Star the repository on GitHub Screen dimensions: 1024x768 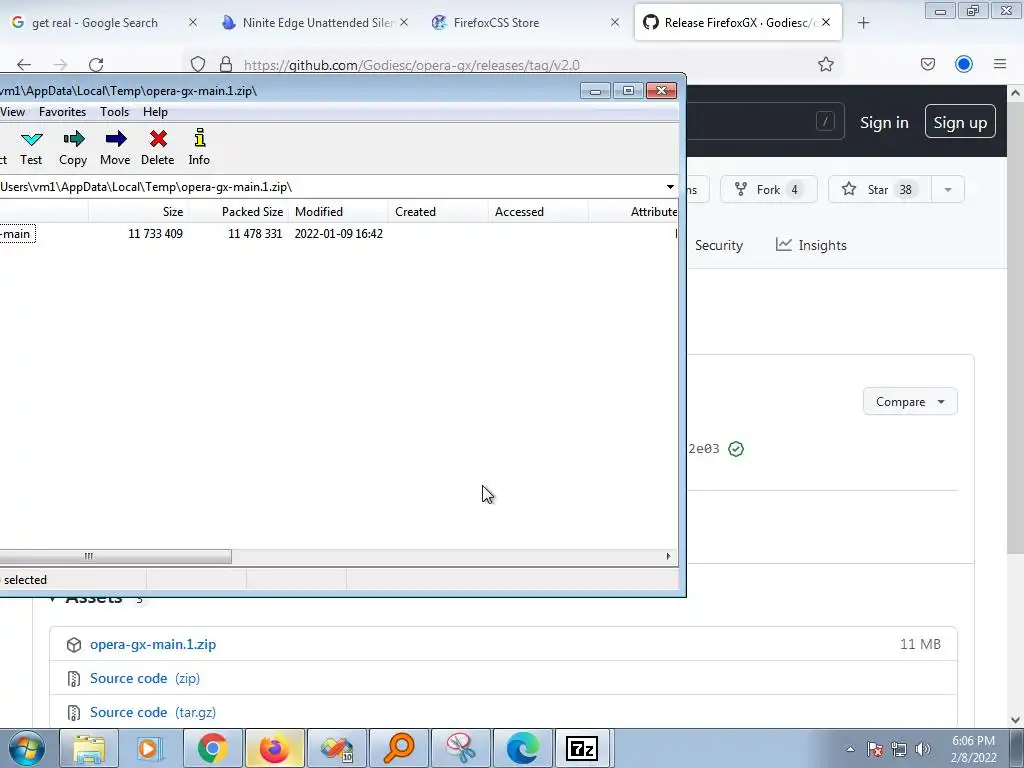tap(879, 189)
